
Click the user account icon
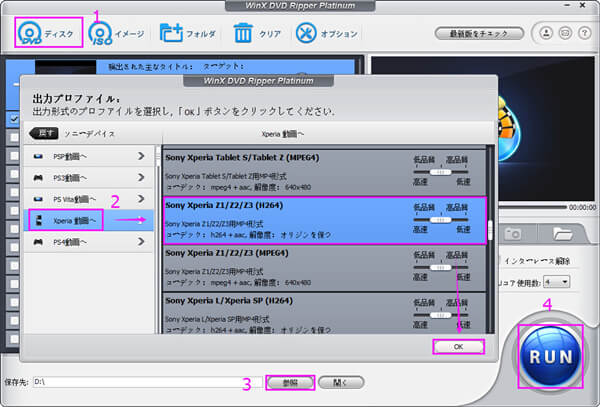(x=546, y=33)
